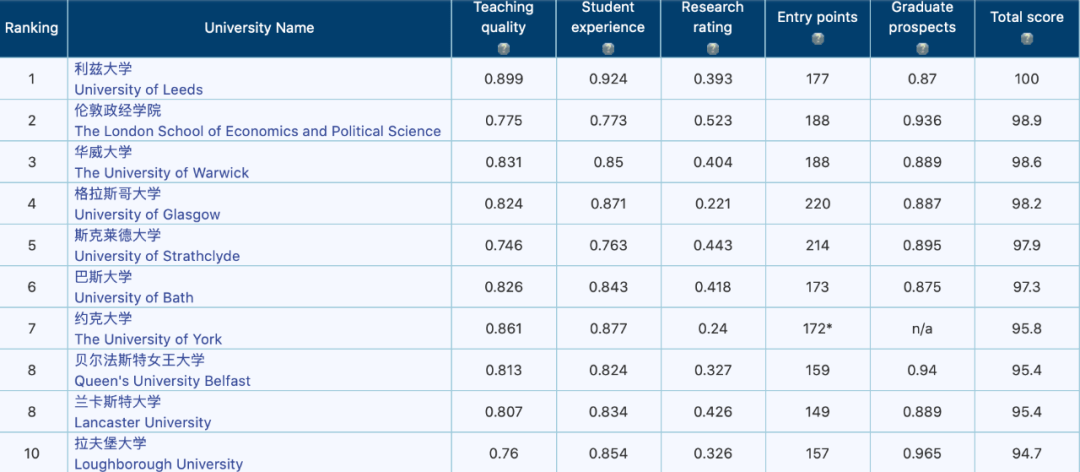Open the Lancaster University link

click(x=142, y=422)
